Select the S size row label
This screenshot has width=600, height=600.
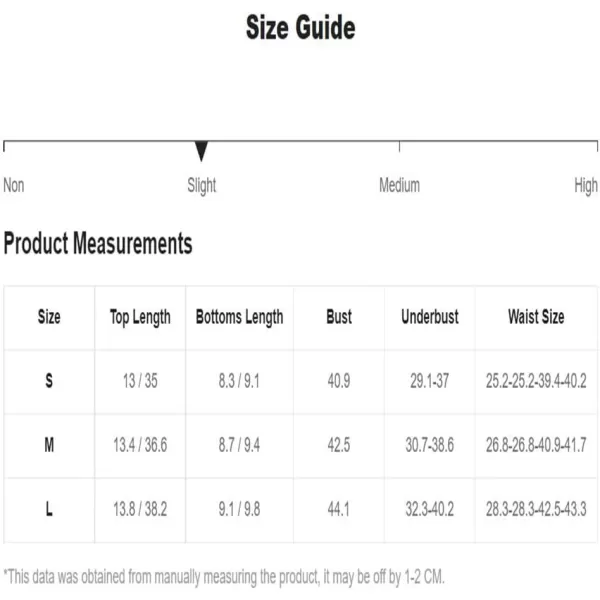click(49, 381)
